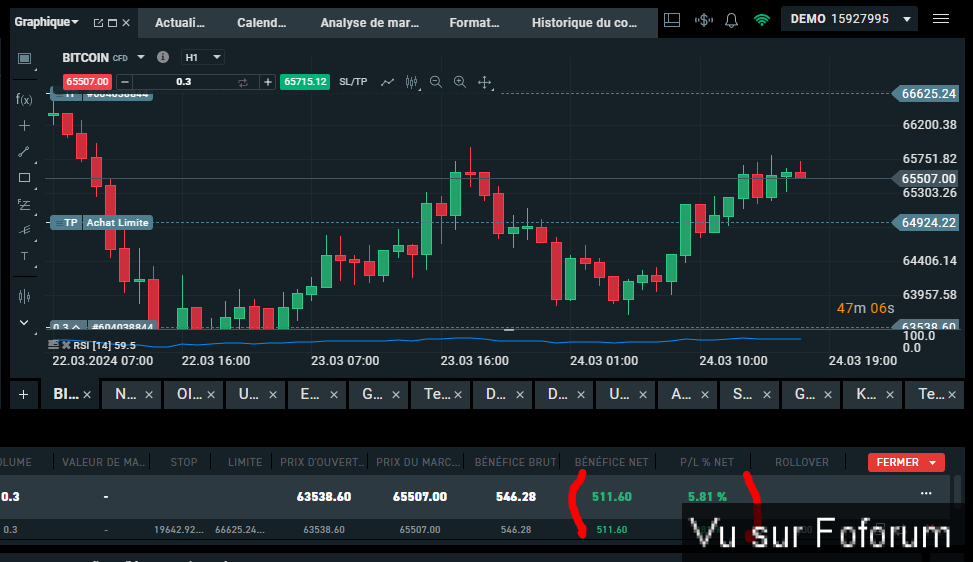The height and width of the screenshot is (562, 973).
Task: Zoom in on the chart
Action: coord(460,82)
